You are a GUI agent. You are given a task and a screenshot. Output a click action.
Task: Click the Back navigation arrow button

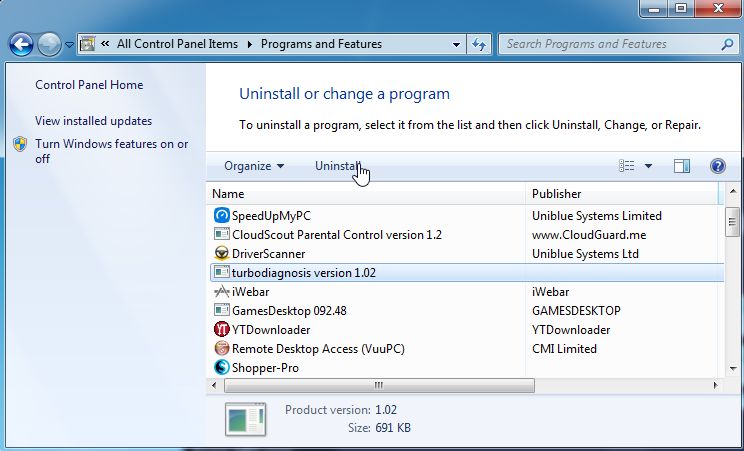(x=21, y=45)
